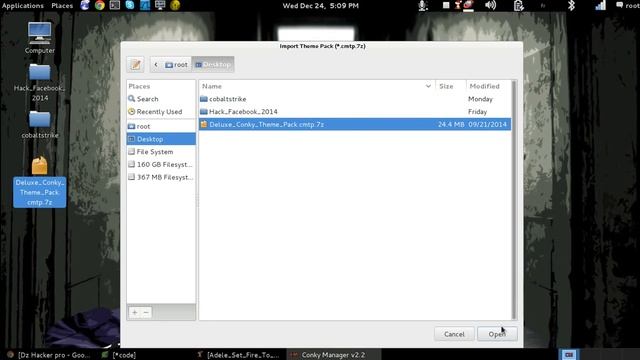Launch the Iceweasel browser from top panel
Image resolution: width=640 pixels, height=360 pixels.
tap(85, 5)
